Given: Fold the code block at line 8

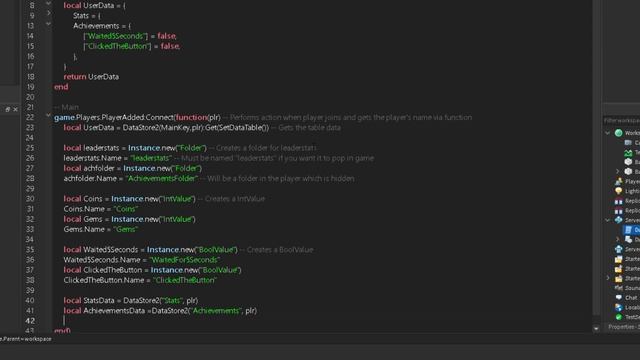Looking at the screenshot, I should tap(48, 4).
